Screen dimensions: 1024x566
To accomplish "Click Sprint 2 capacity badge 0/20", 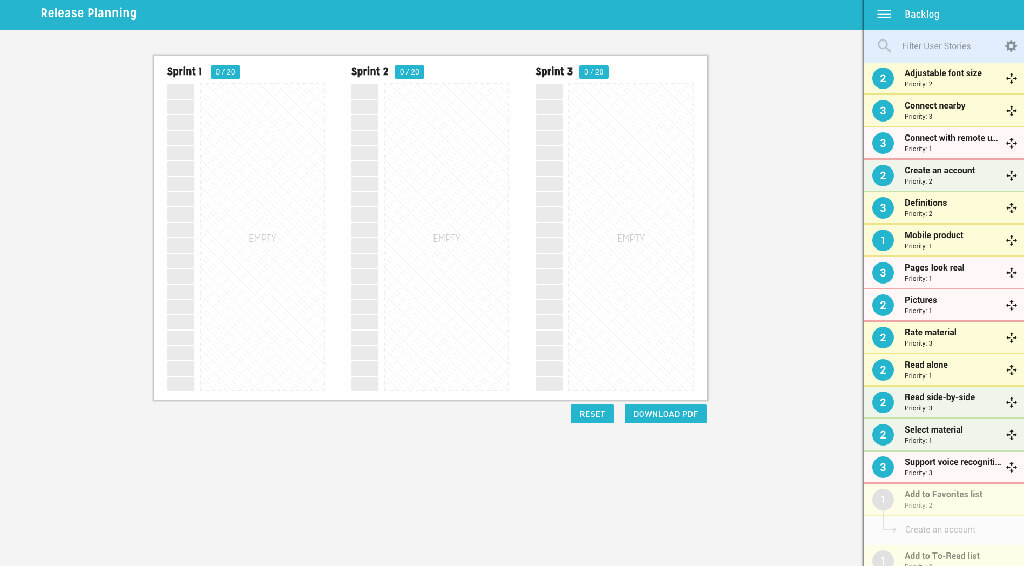I will pyautogui.click(x=409, y=72).
